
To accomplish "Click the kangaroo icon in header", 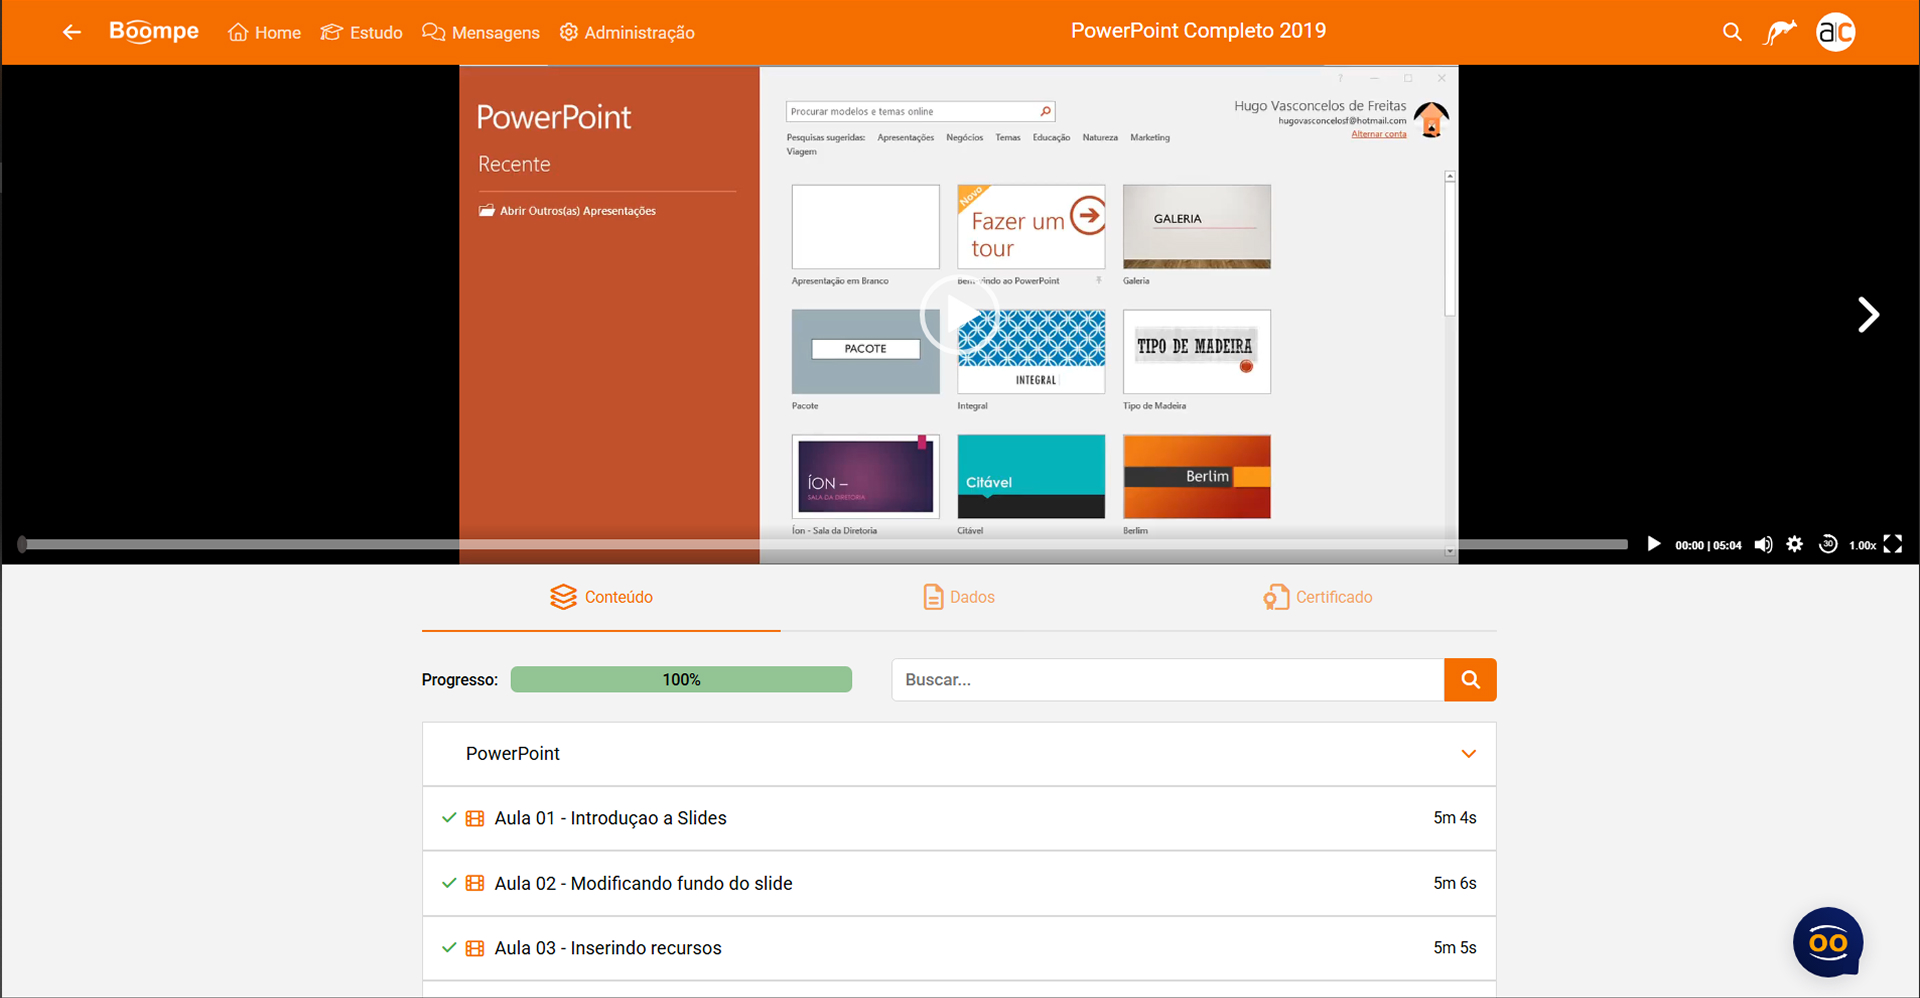I will 1780,32.
